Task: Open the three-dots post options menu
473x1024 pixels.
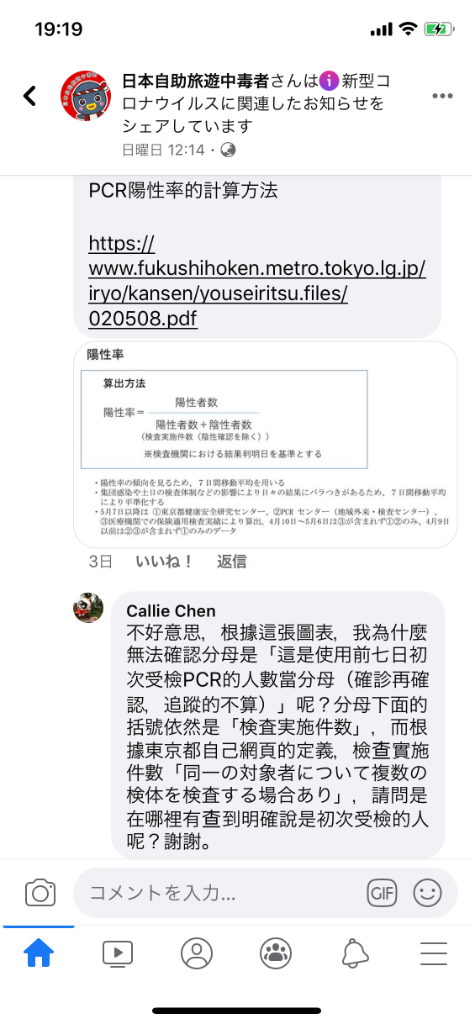Action: pos(442,96)
